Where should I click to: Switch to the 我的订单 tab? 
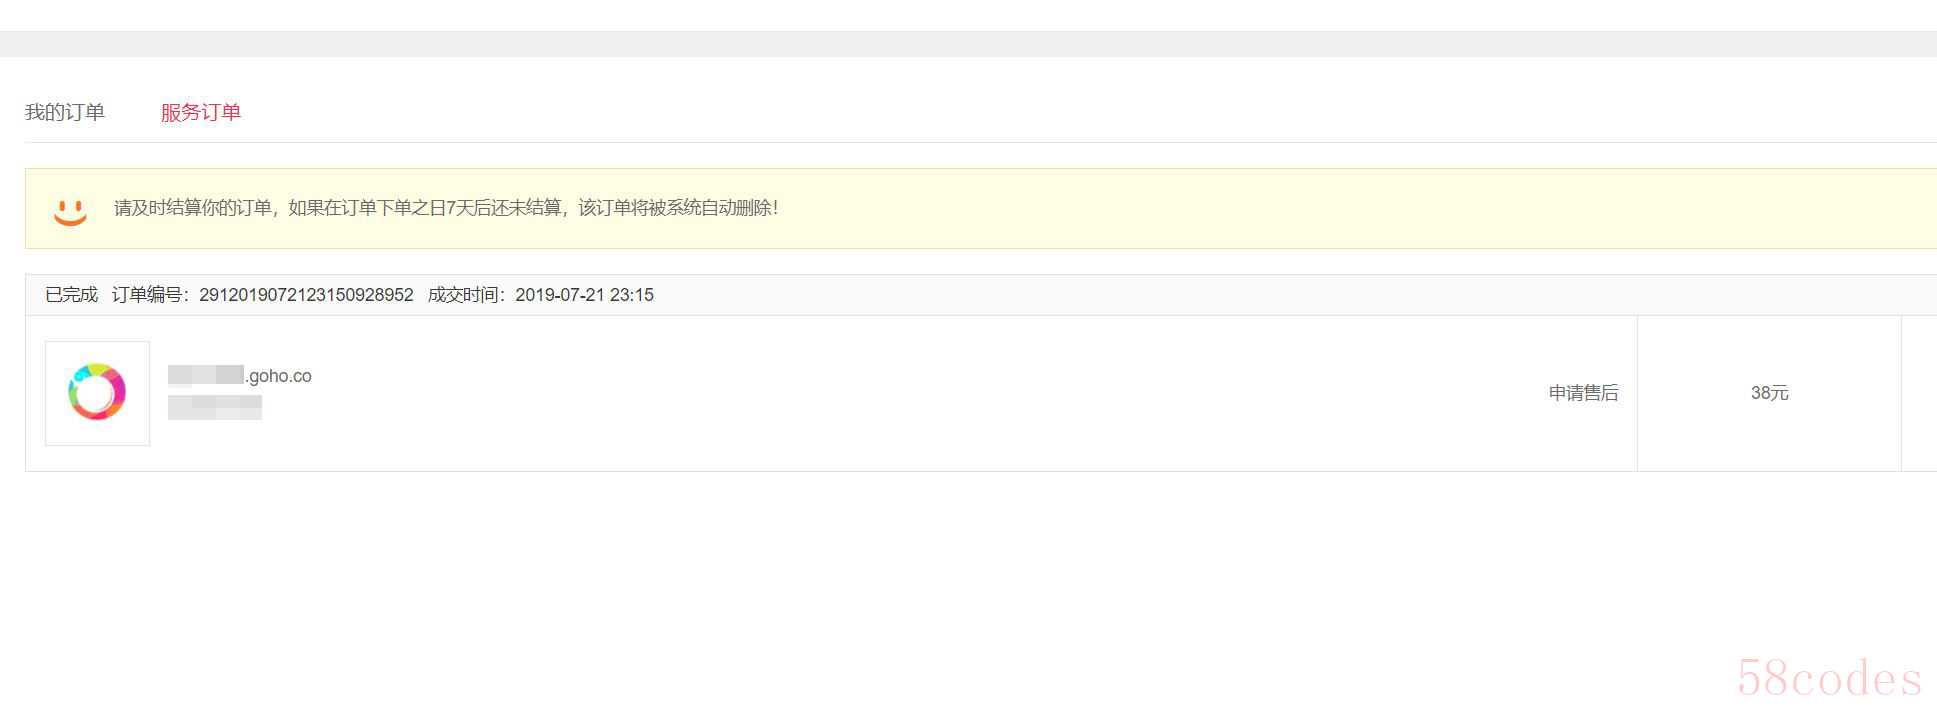click(65, 112)
